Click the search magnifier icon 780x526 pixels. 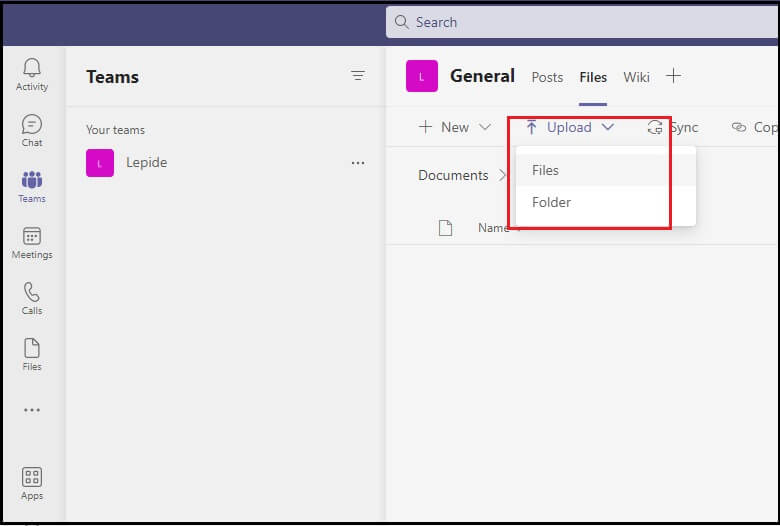401,22
